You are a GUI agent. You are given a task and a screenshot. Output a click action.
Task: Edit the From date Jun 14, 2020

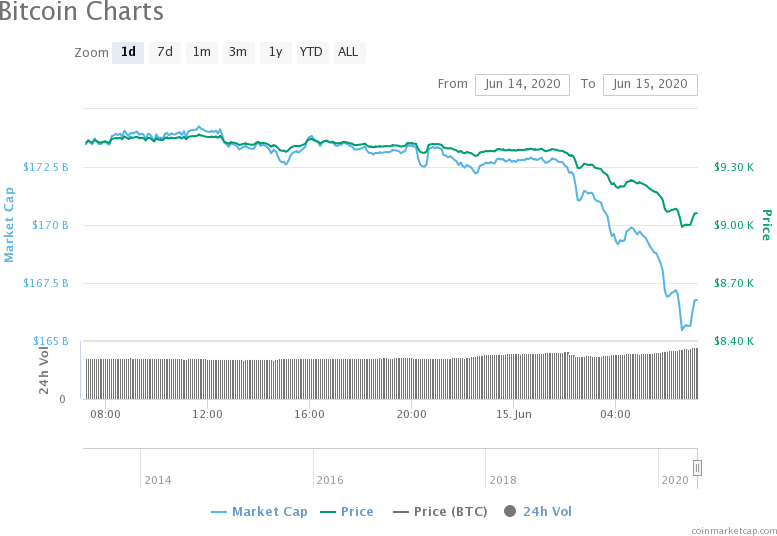tap(522, 84)
